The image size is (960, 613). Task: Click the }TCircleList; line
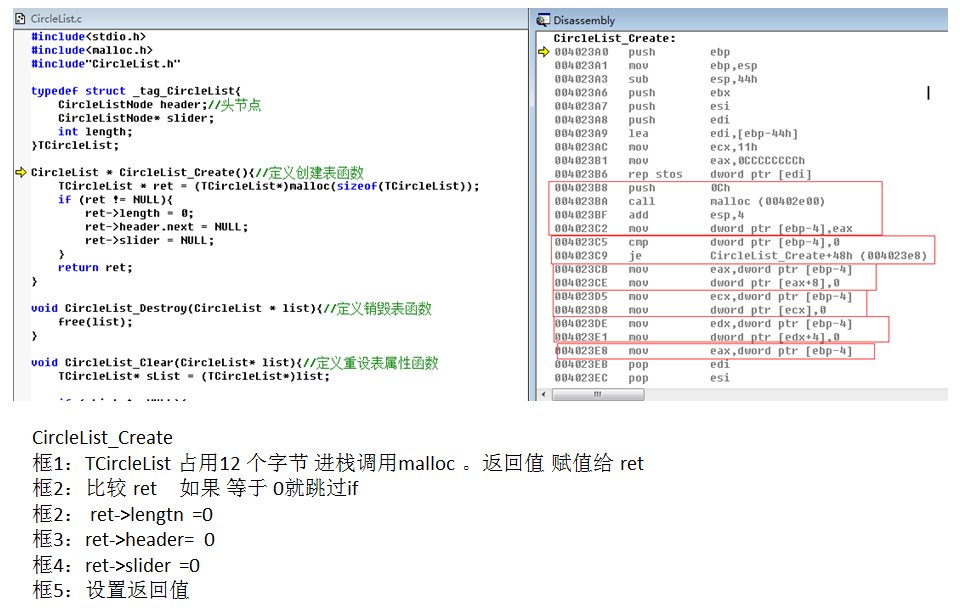[75, 145]
